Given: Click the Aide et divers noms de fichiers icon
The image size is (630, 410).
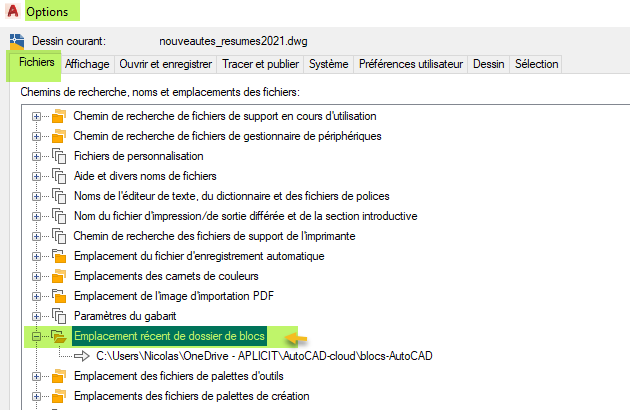Looking at the screenshot, I should pyautogui.click(x=58, y=176).
